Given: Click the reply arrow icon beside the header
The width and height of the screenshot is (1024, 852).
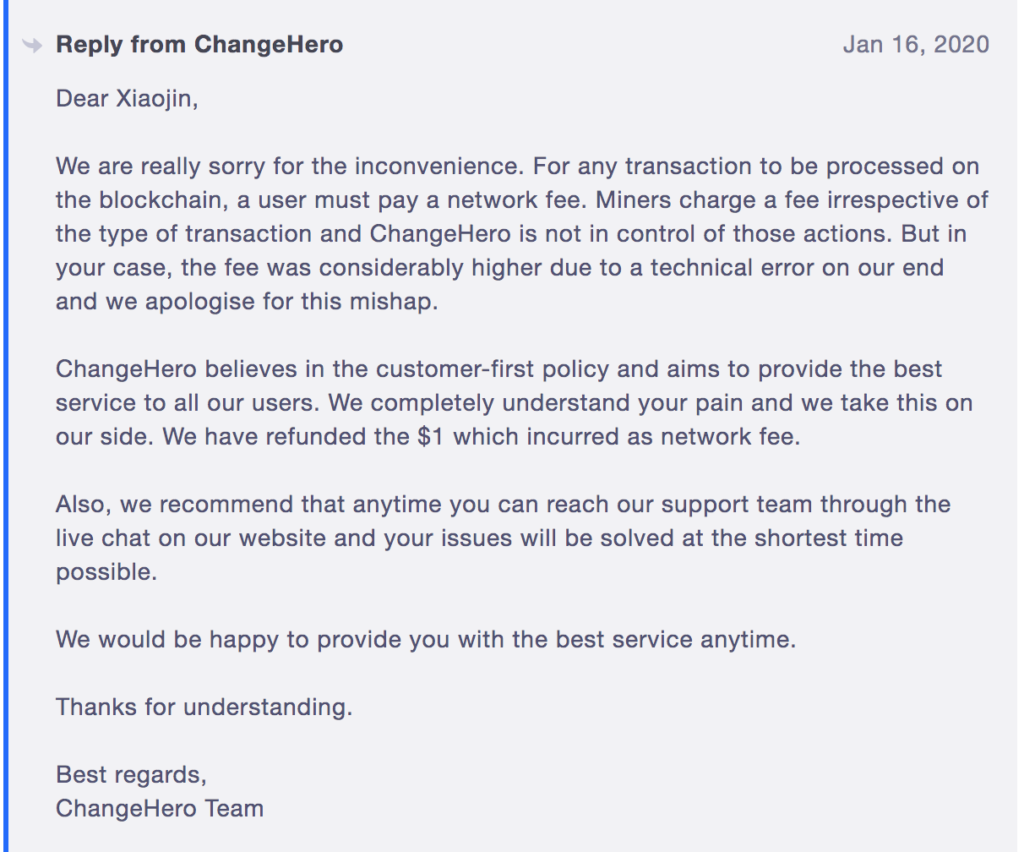Looking at the screenshot, I should click(x=32, y=45).
